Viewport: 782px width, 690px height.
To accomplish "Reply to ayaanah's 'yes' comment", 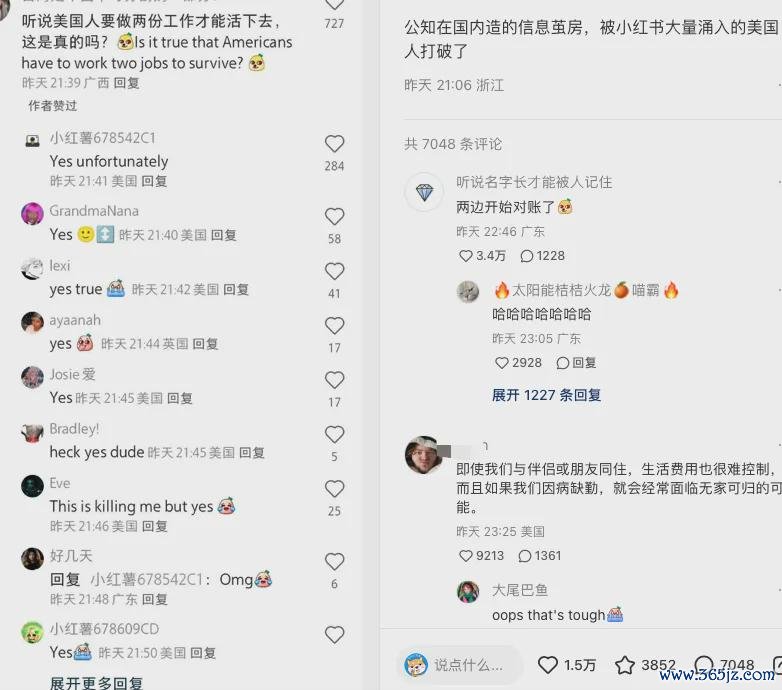I will 205,344.
